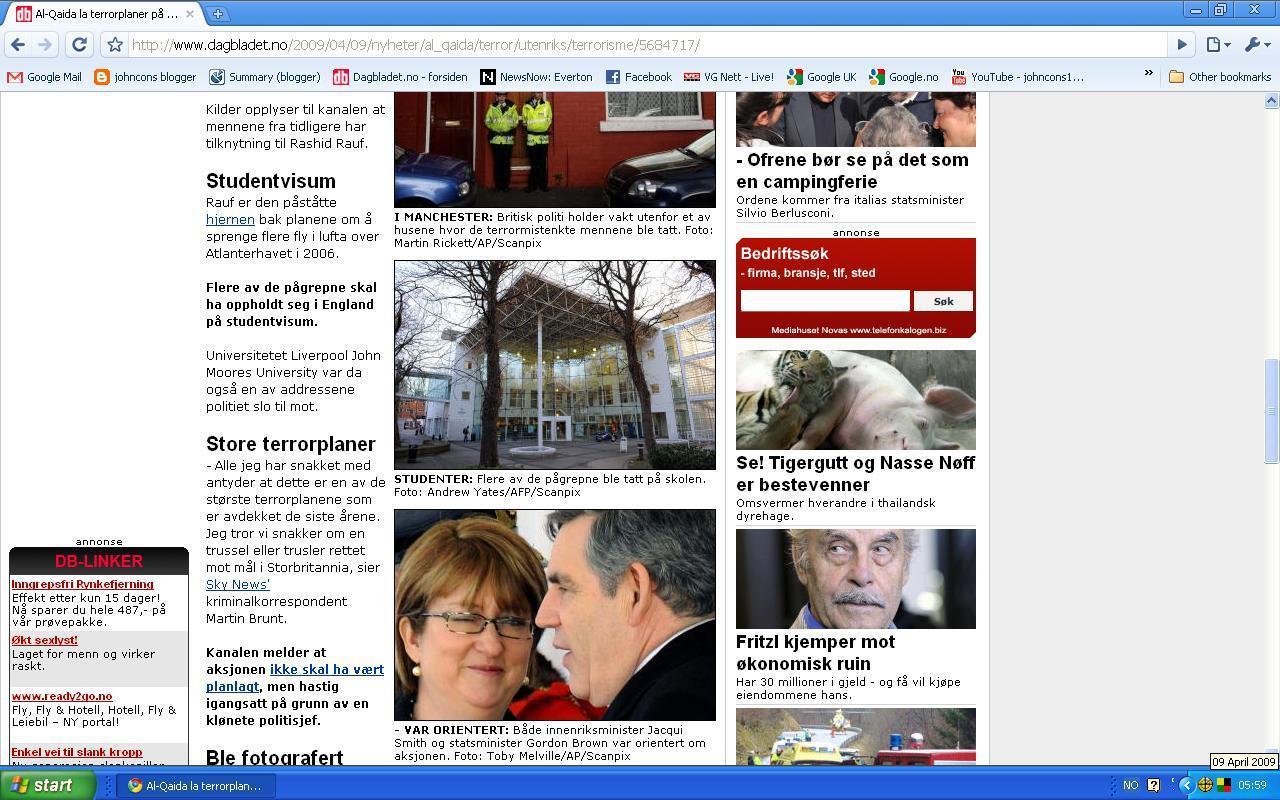Open the 'Økt sexlyst!' ad link
Screen dimensions: 1280x800
click(x=44, y=640)
